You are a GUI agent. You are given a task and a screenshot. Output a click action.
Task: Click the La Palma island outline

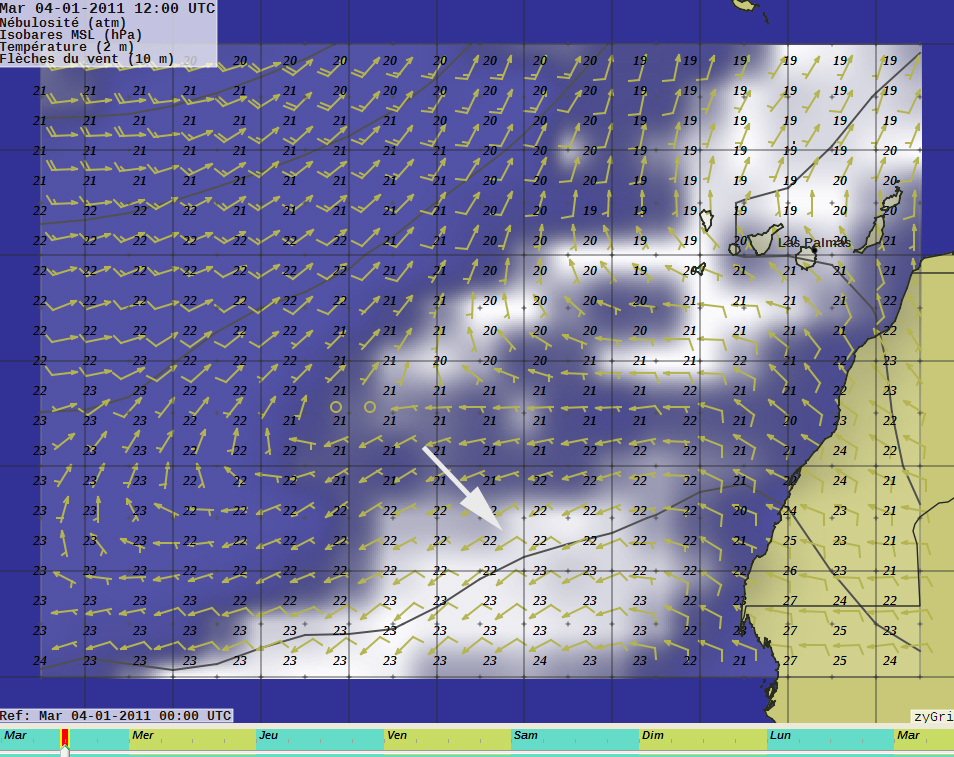pyautogui.click(x=707, y=220)
